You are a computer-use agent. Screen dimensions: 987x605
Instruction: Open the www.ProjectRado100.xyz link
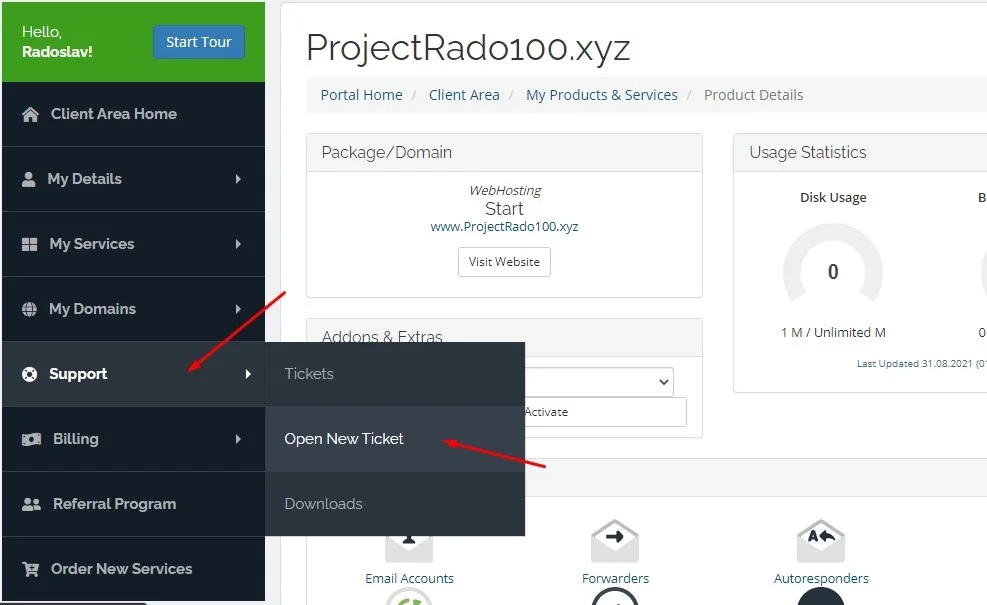504,226
